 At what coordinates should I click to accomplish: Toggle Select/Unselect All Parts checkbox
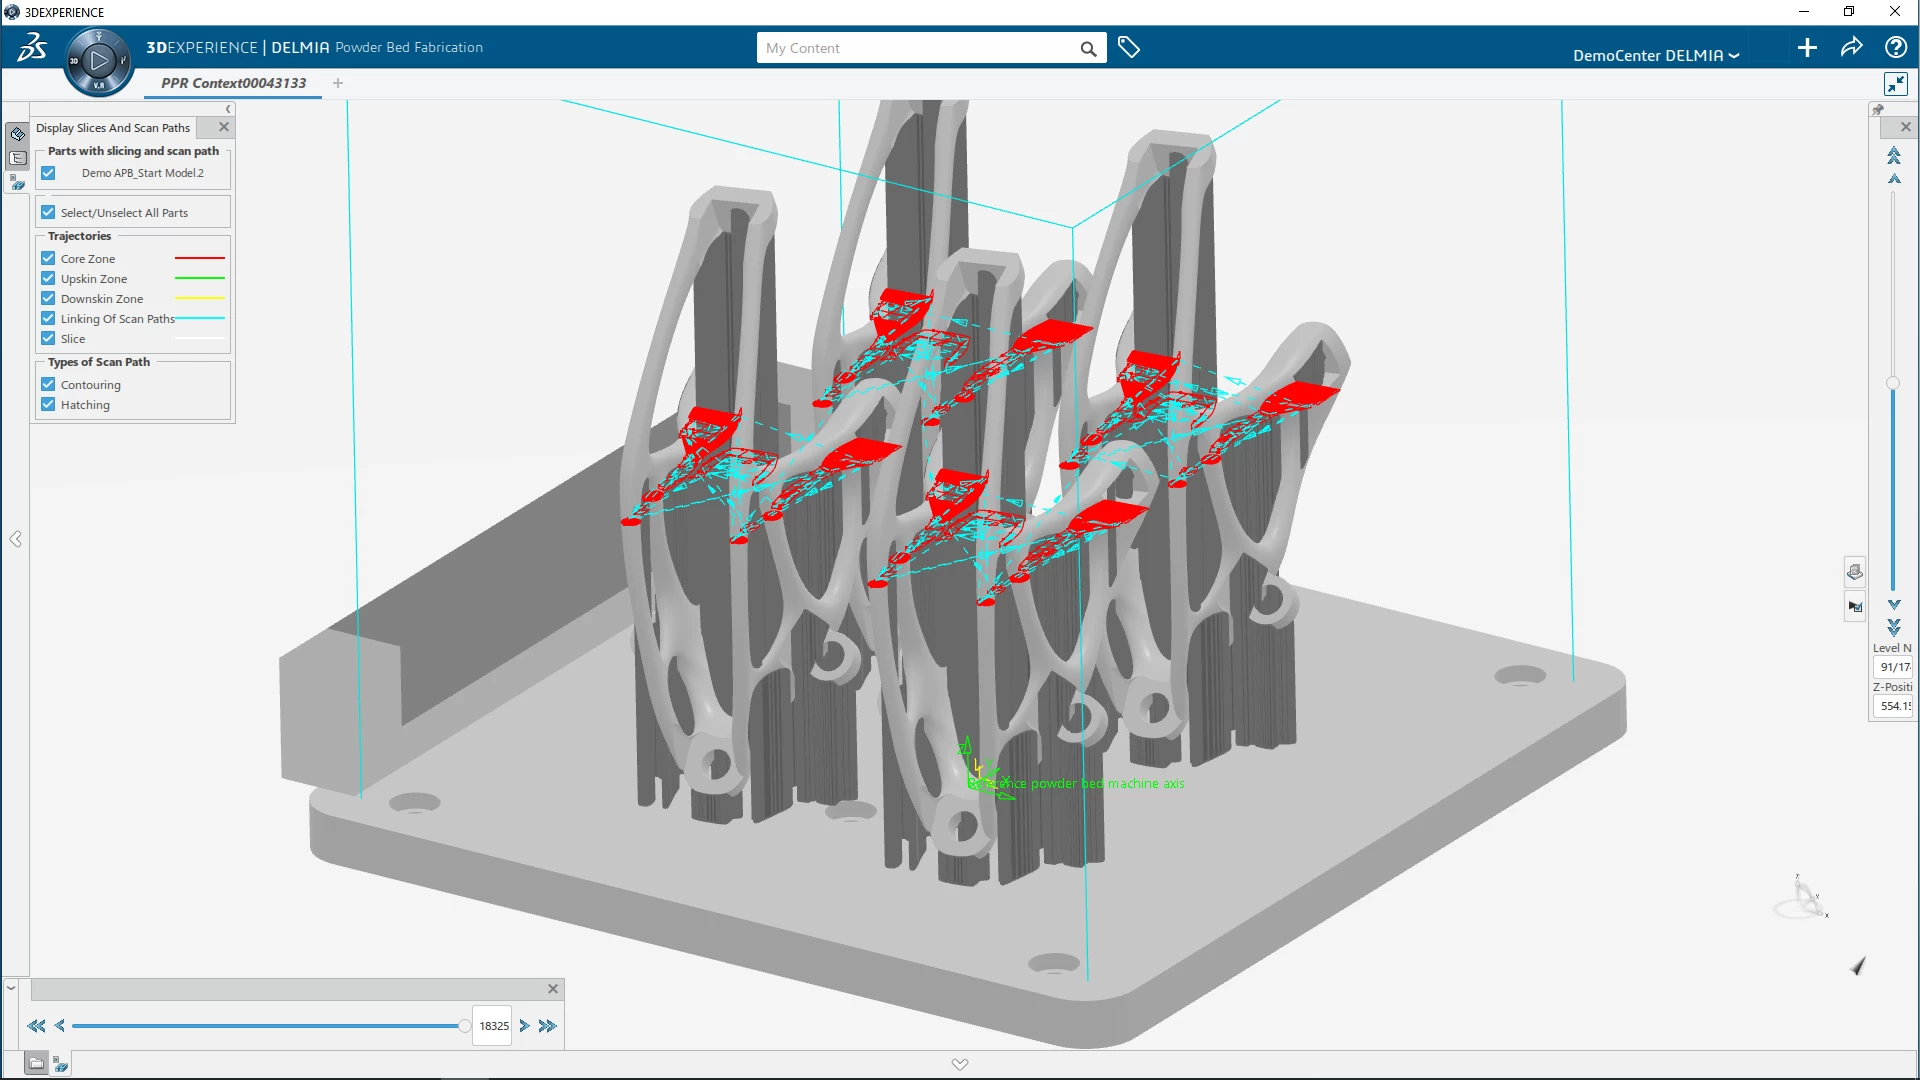click(48, 212)
